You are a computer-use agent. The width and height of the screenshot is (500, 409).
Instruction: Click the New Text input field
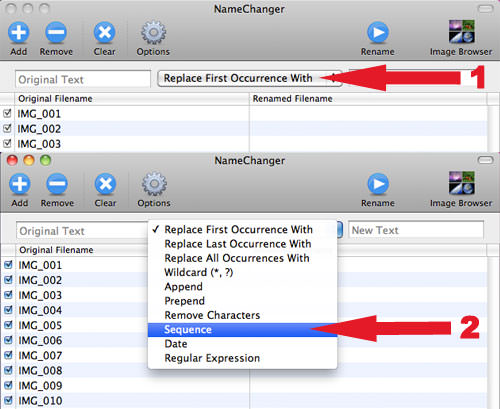point(416,230)
